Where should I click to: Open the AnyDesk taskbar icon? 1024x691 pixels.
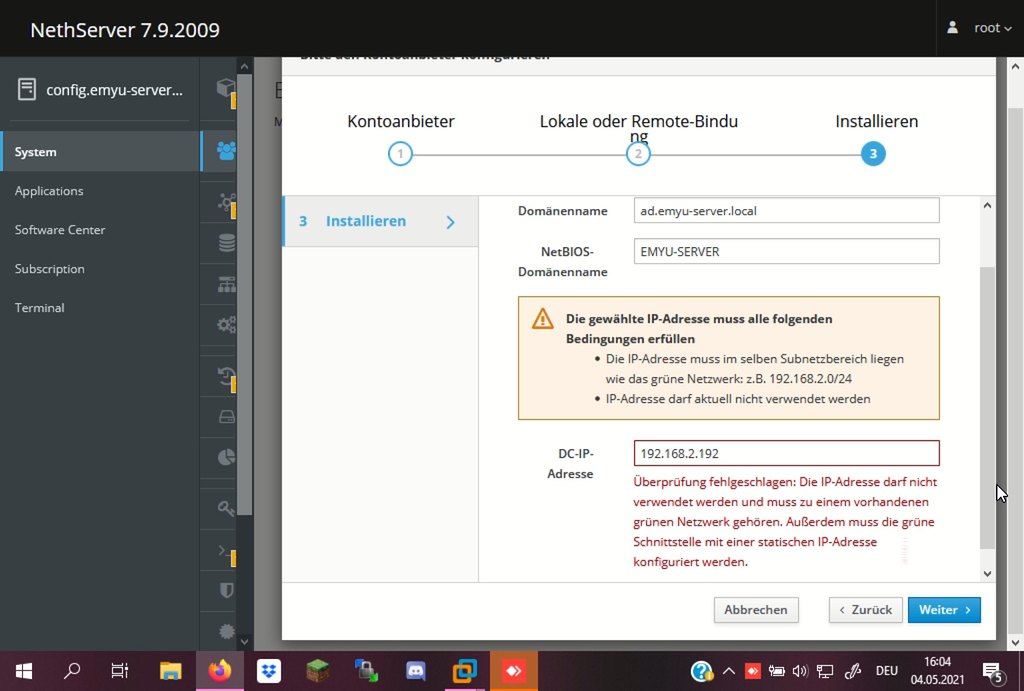[x=513, y=671]
